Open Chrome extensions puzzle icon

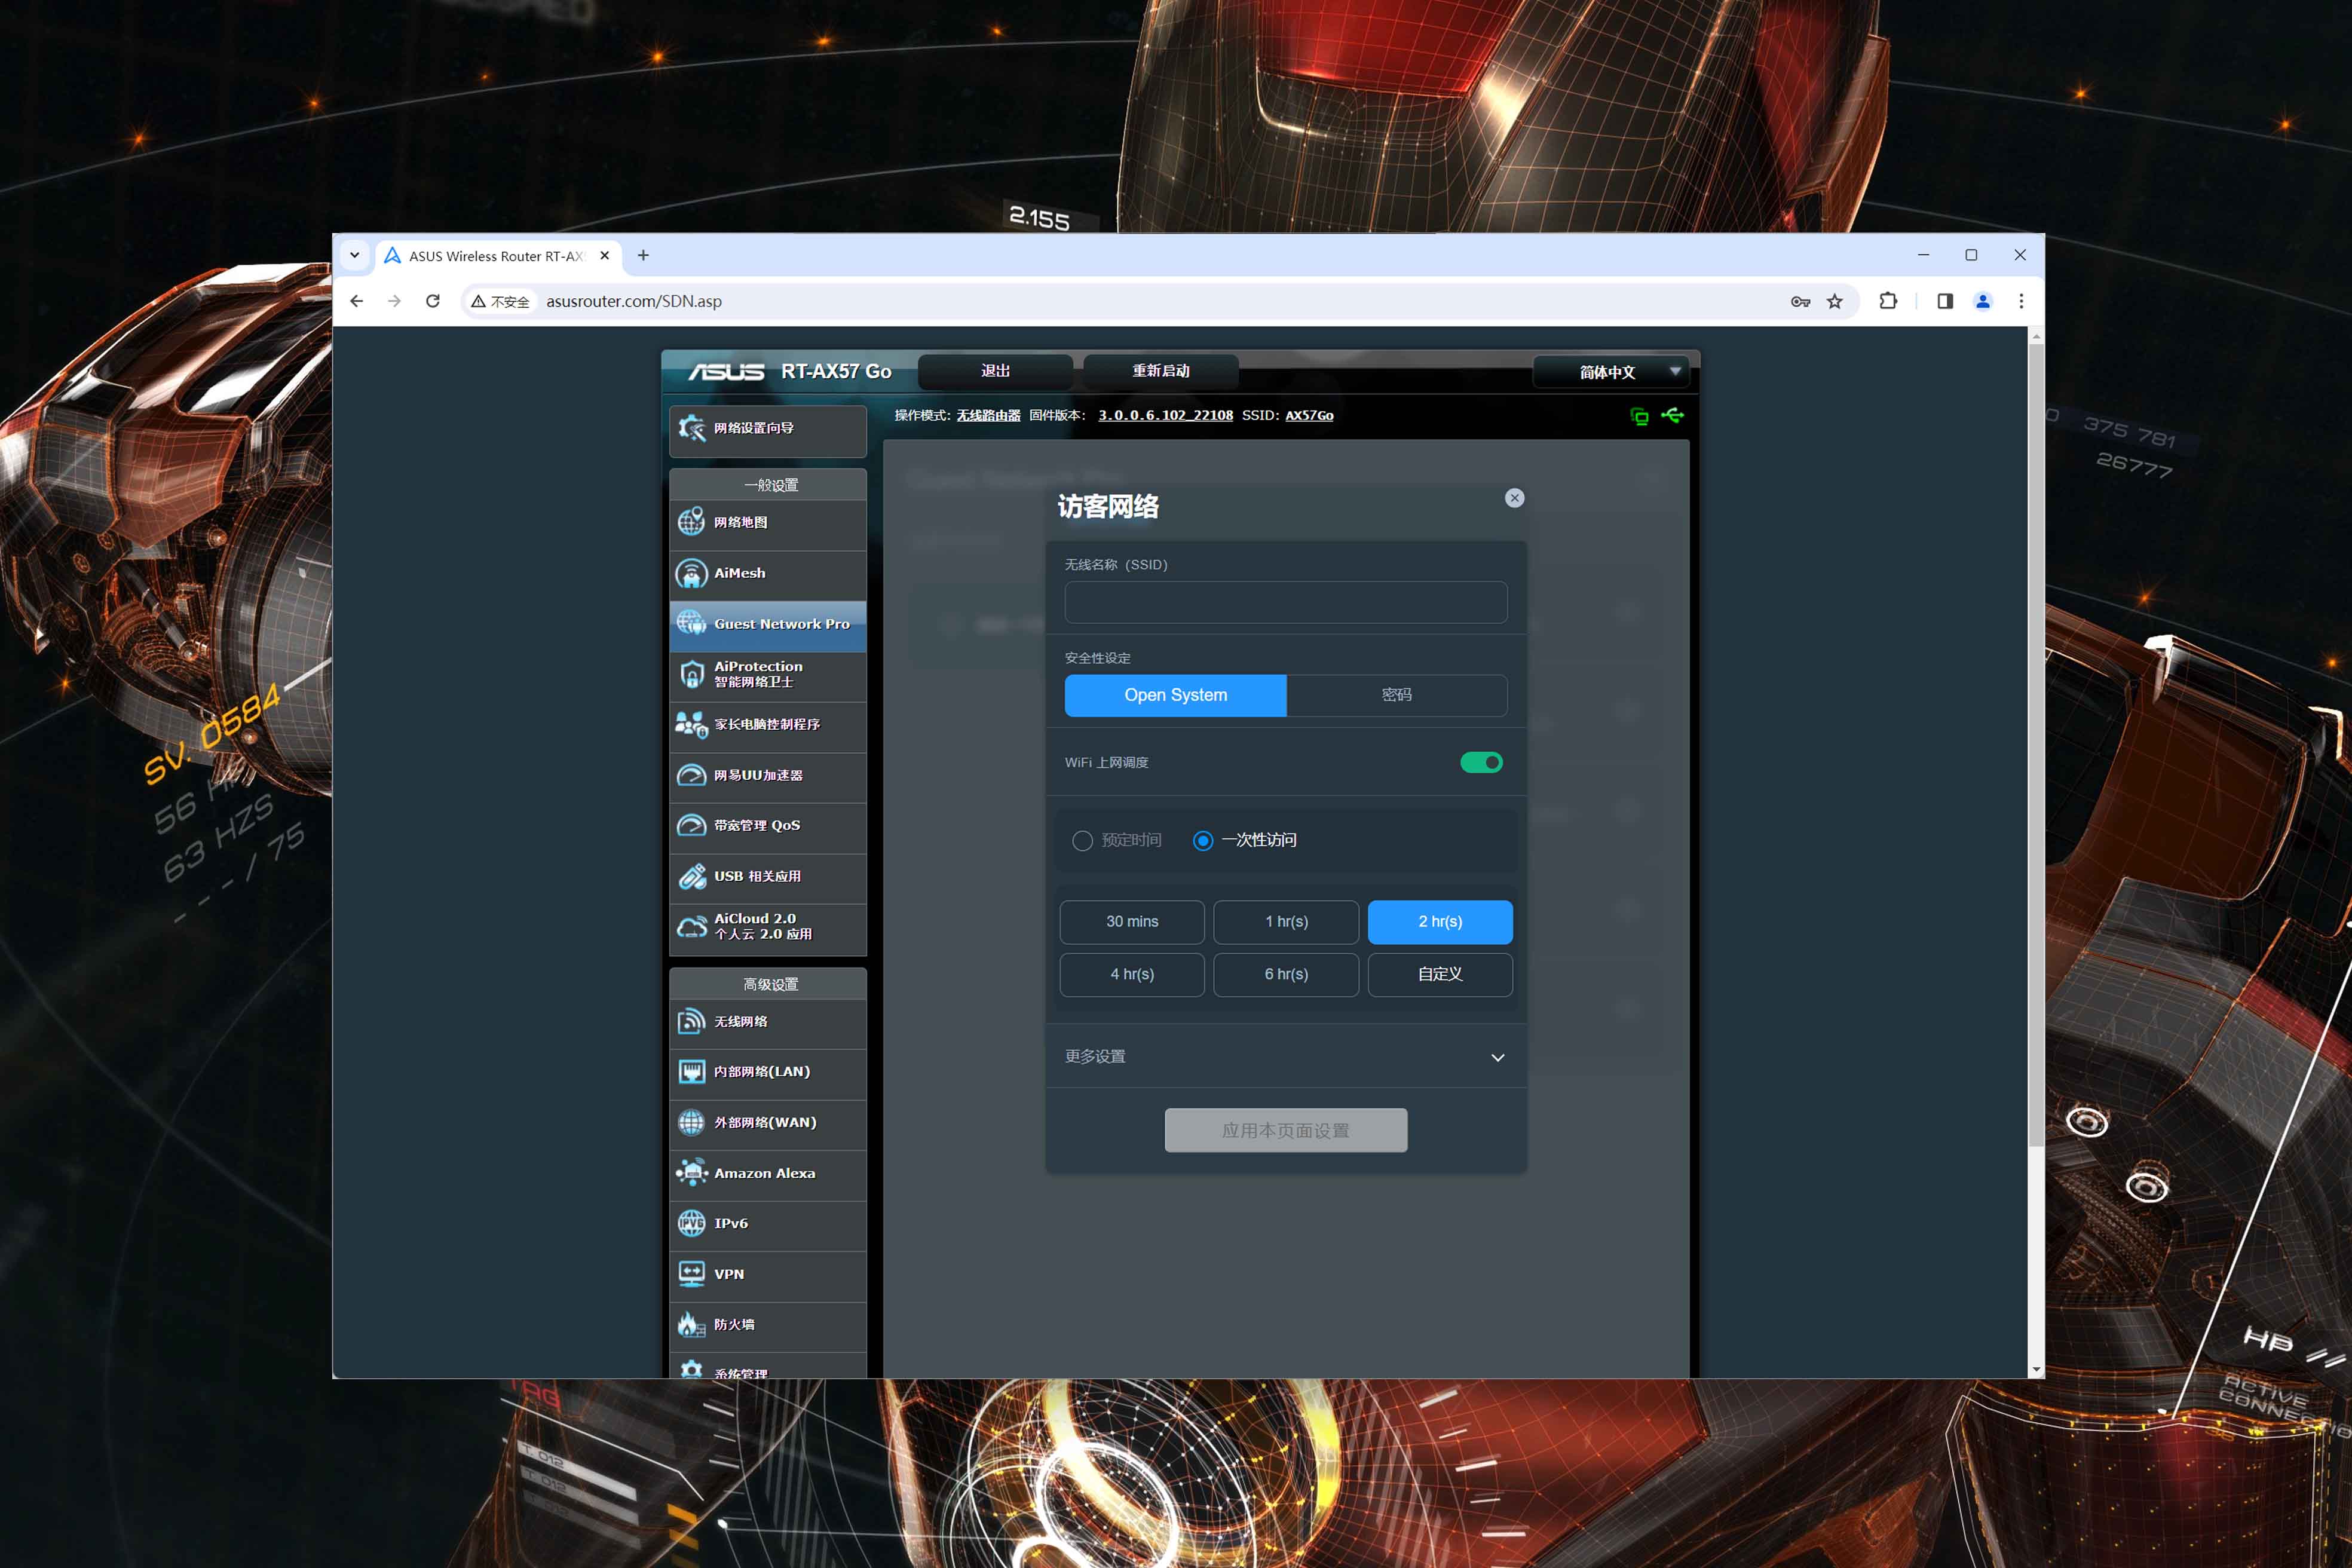1888,301
